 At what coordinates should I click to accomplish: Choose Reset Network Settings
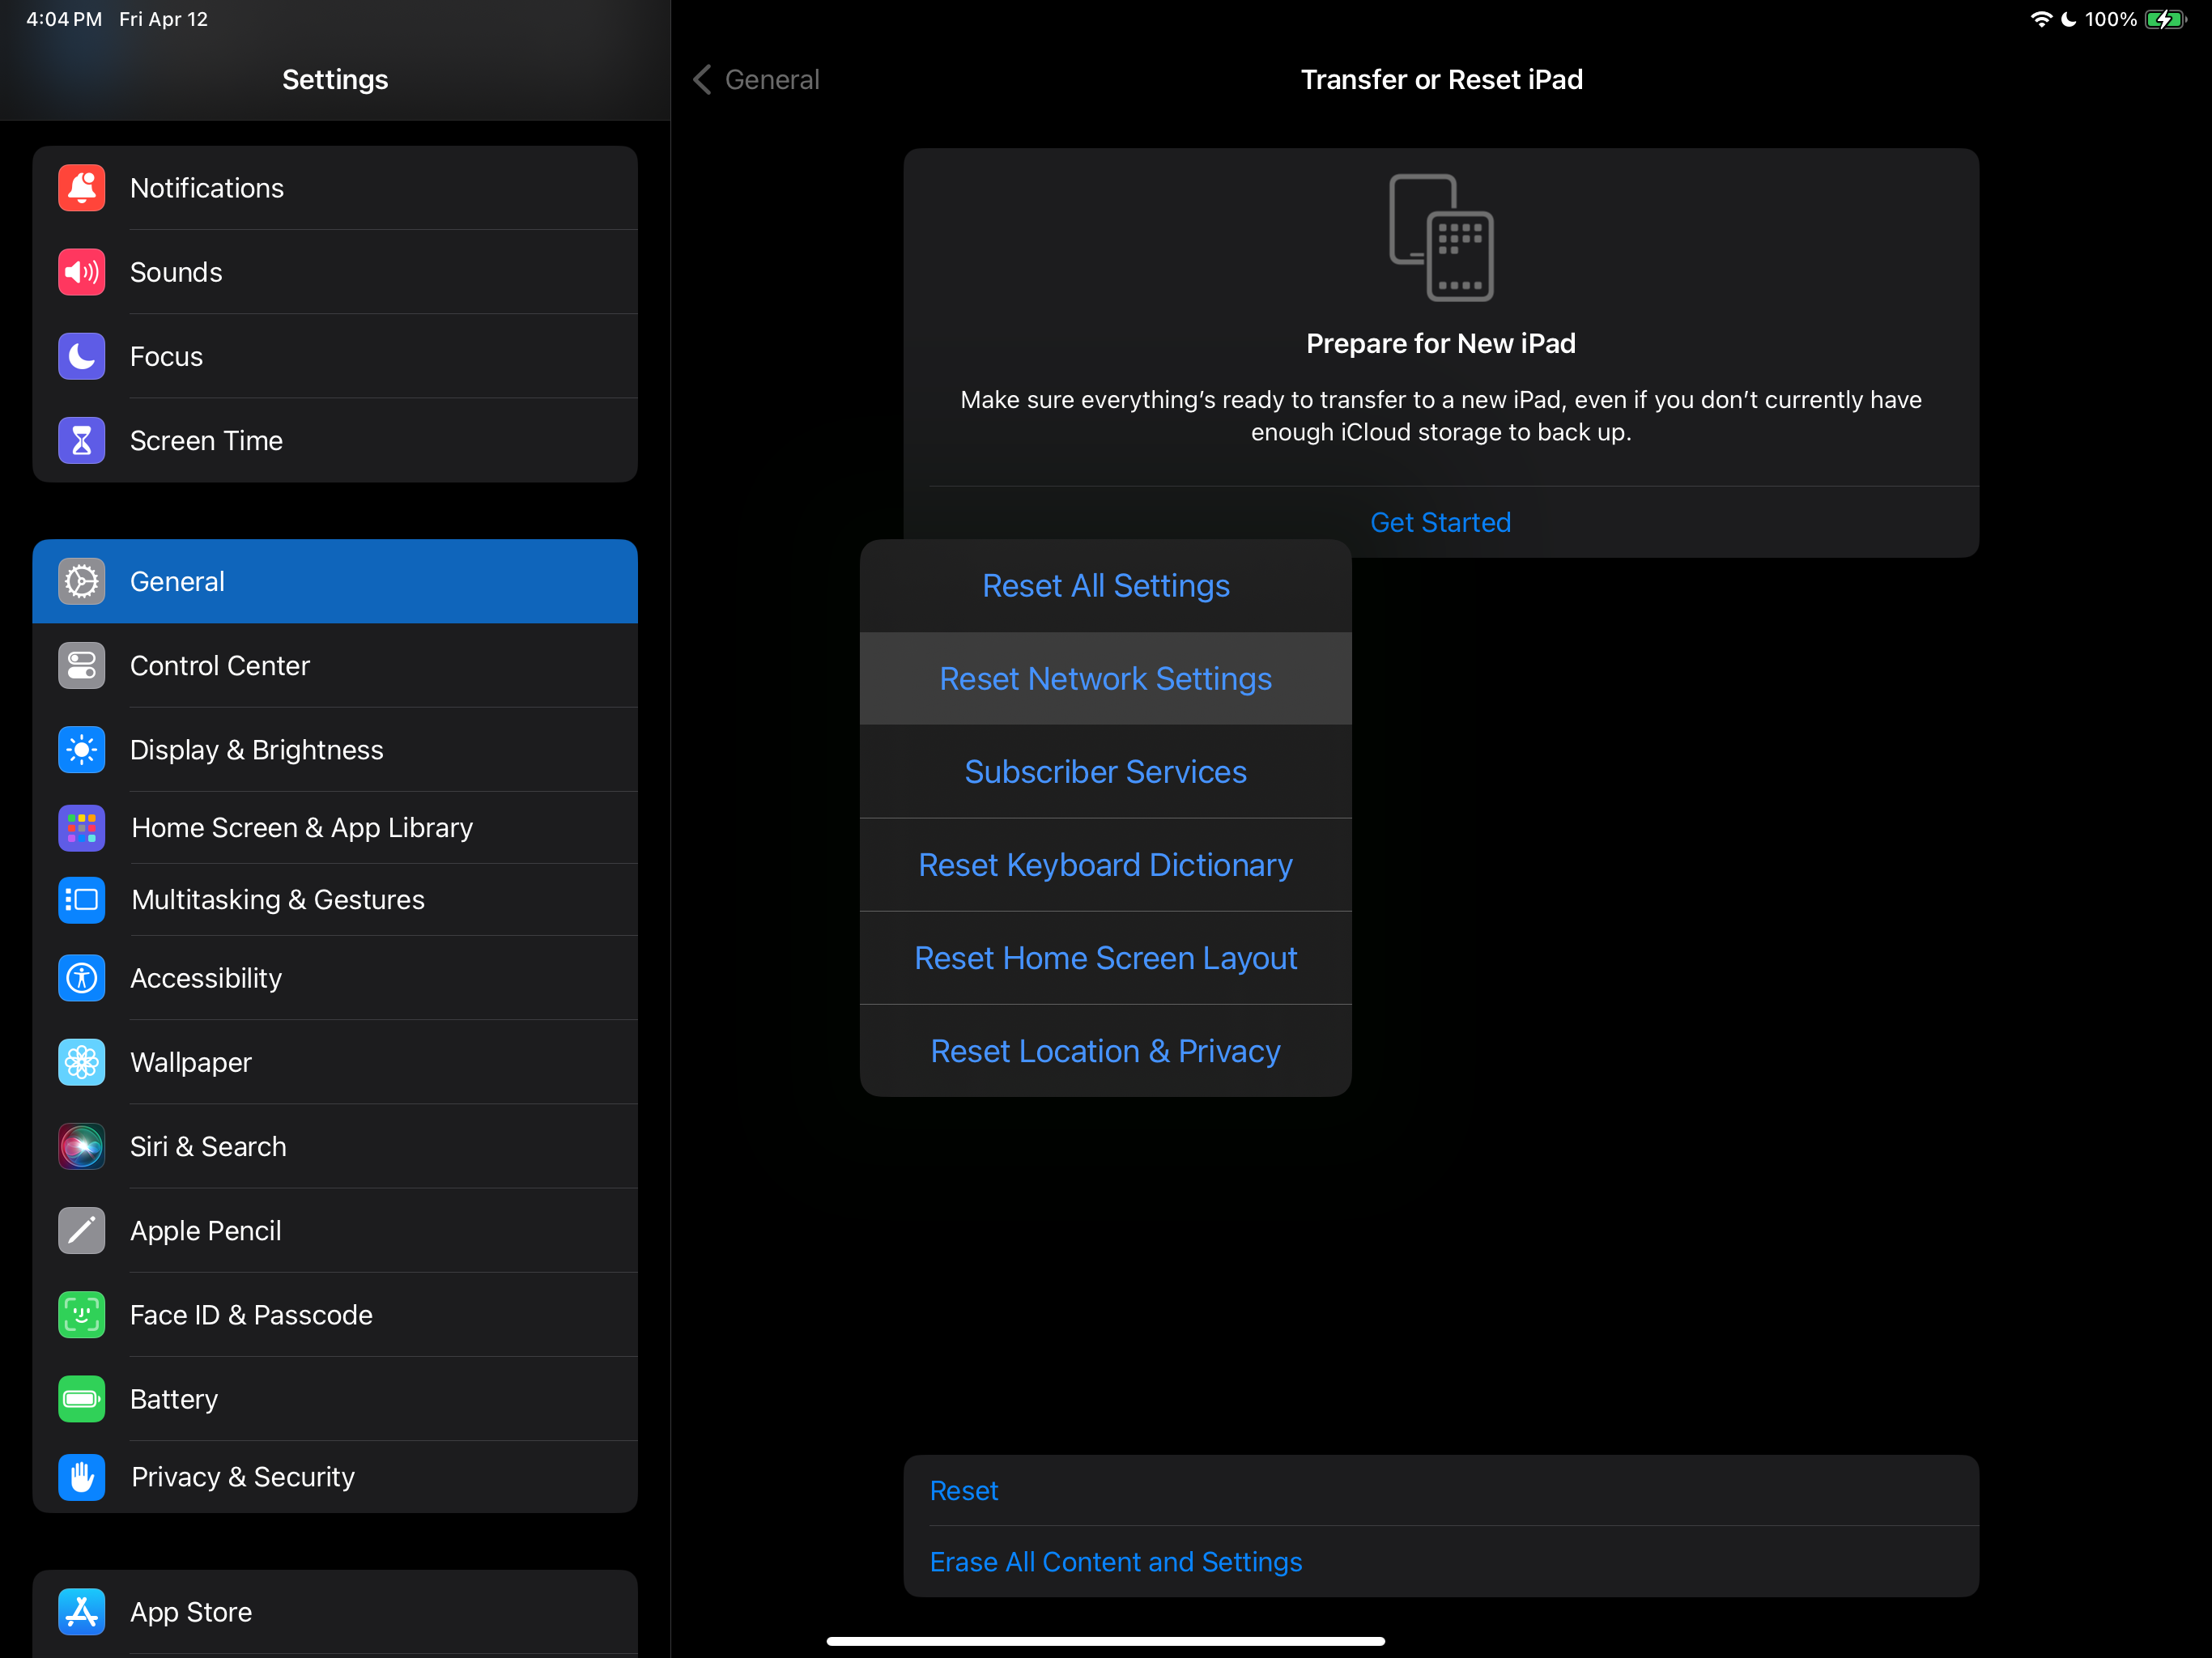1105,679
